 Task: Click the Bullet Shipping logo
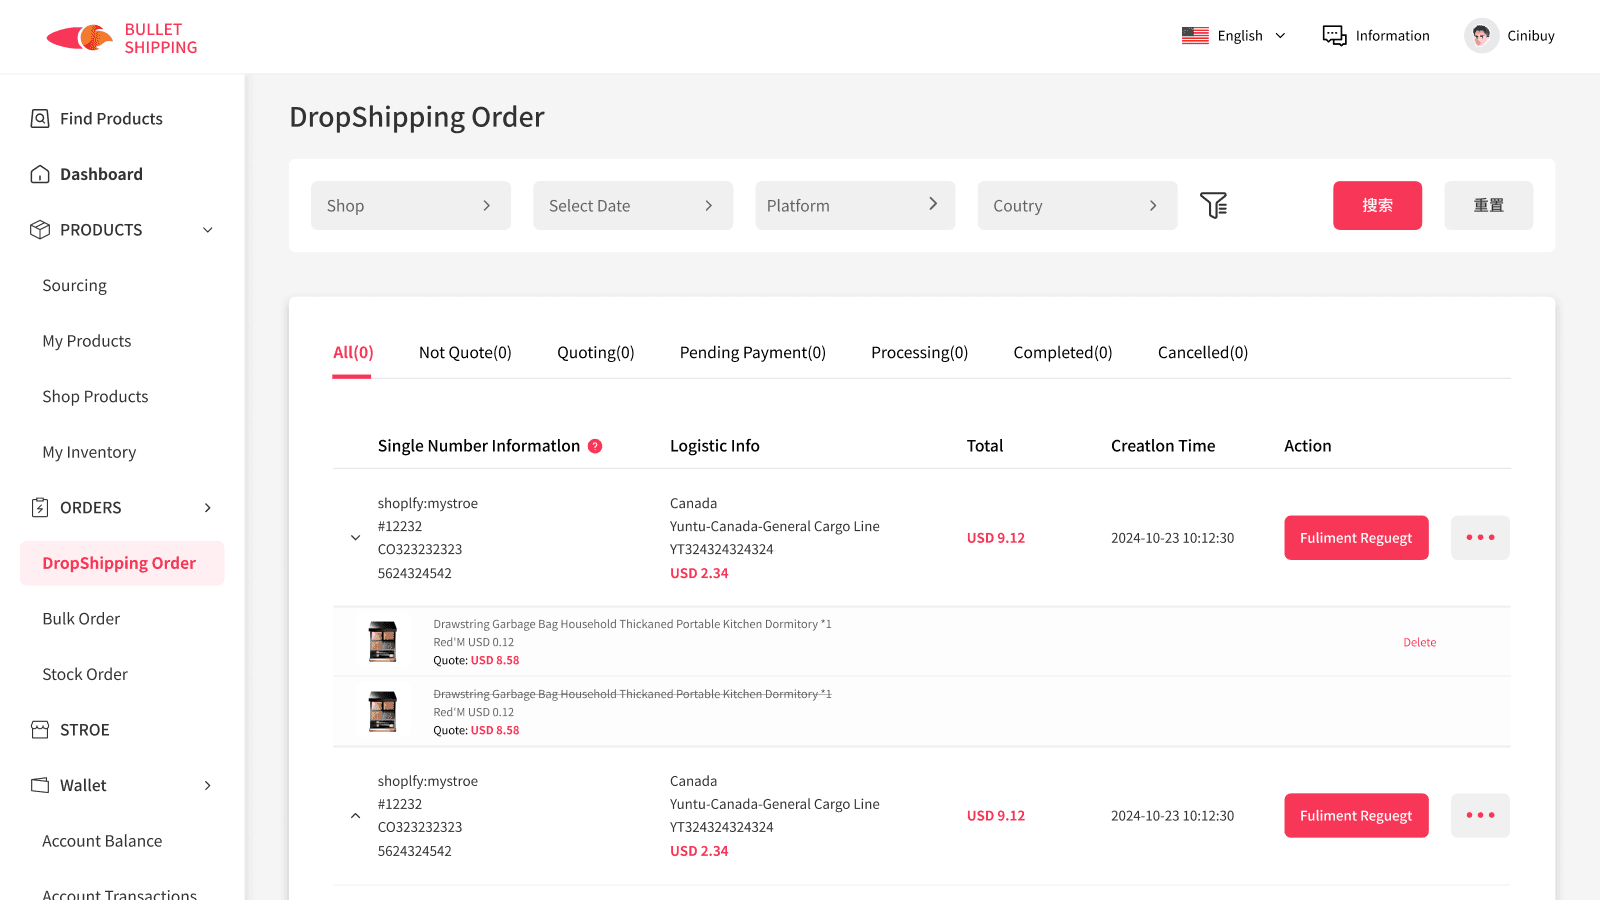(x=122, y=38)
